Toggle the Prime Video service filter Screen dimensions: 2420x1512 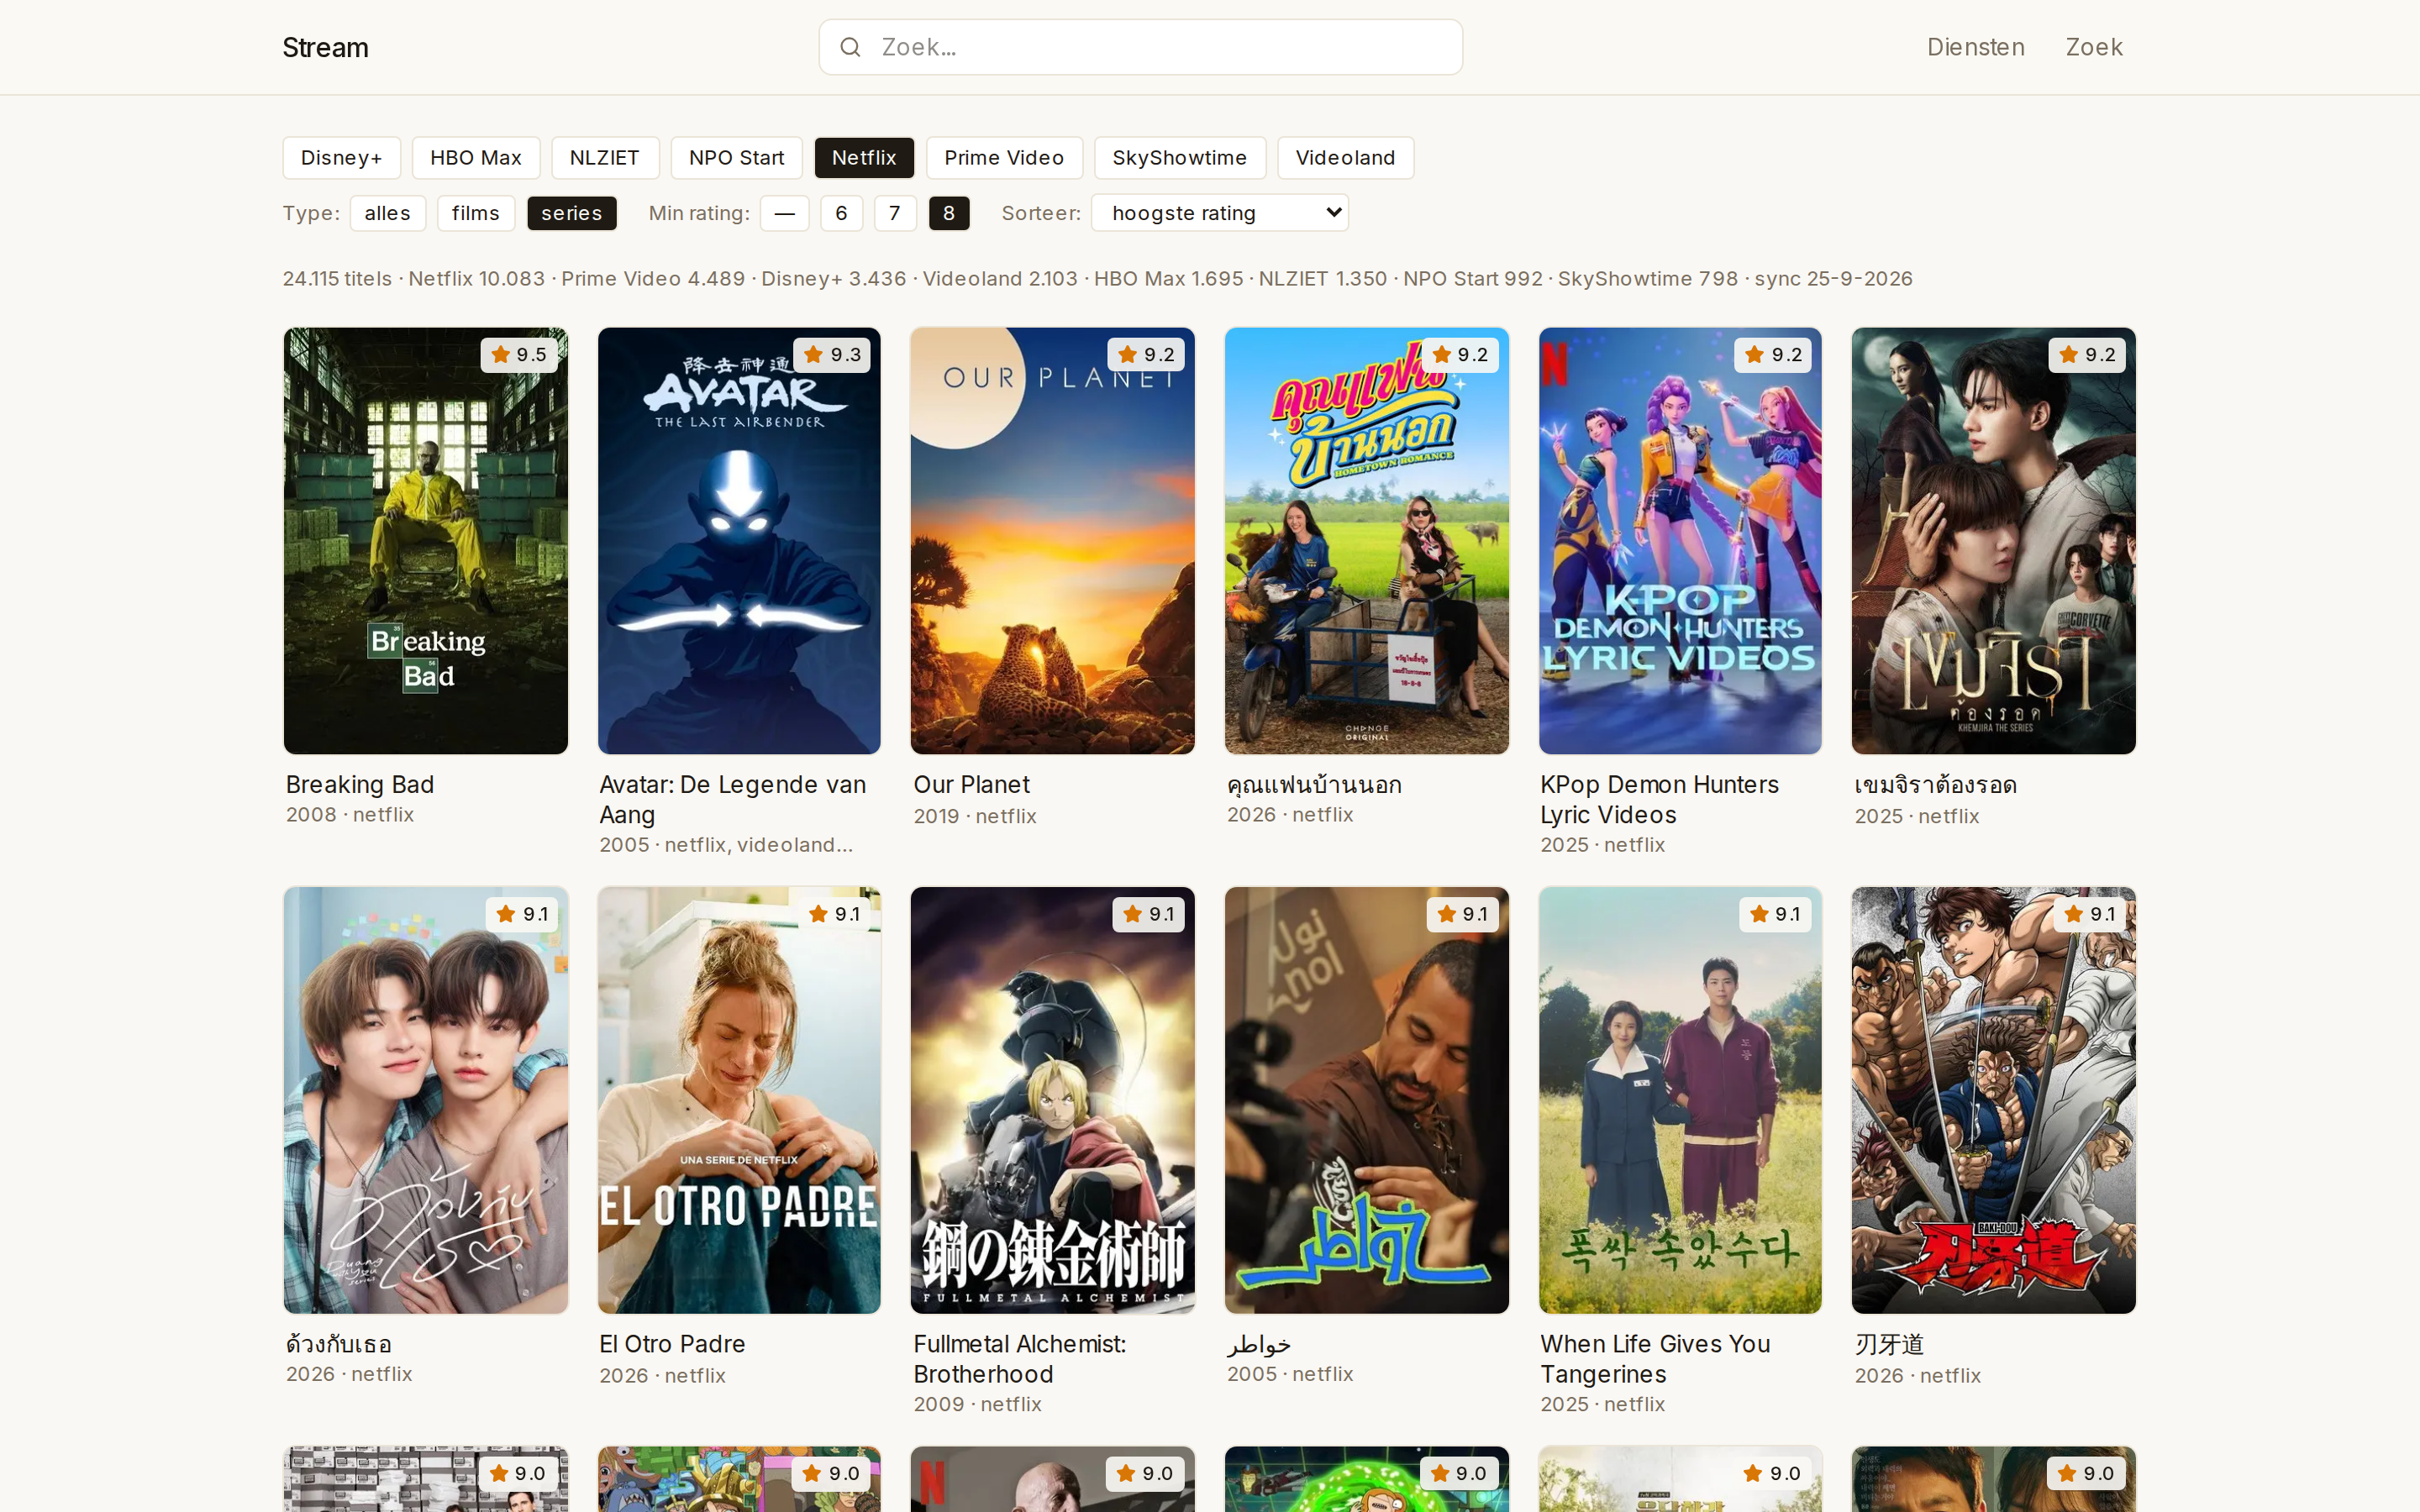[1004, 158]
